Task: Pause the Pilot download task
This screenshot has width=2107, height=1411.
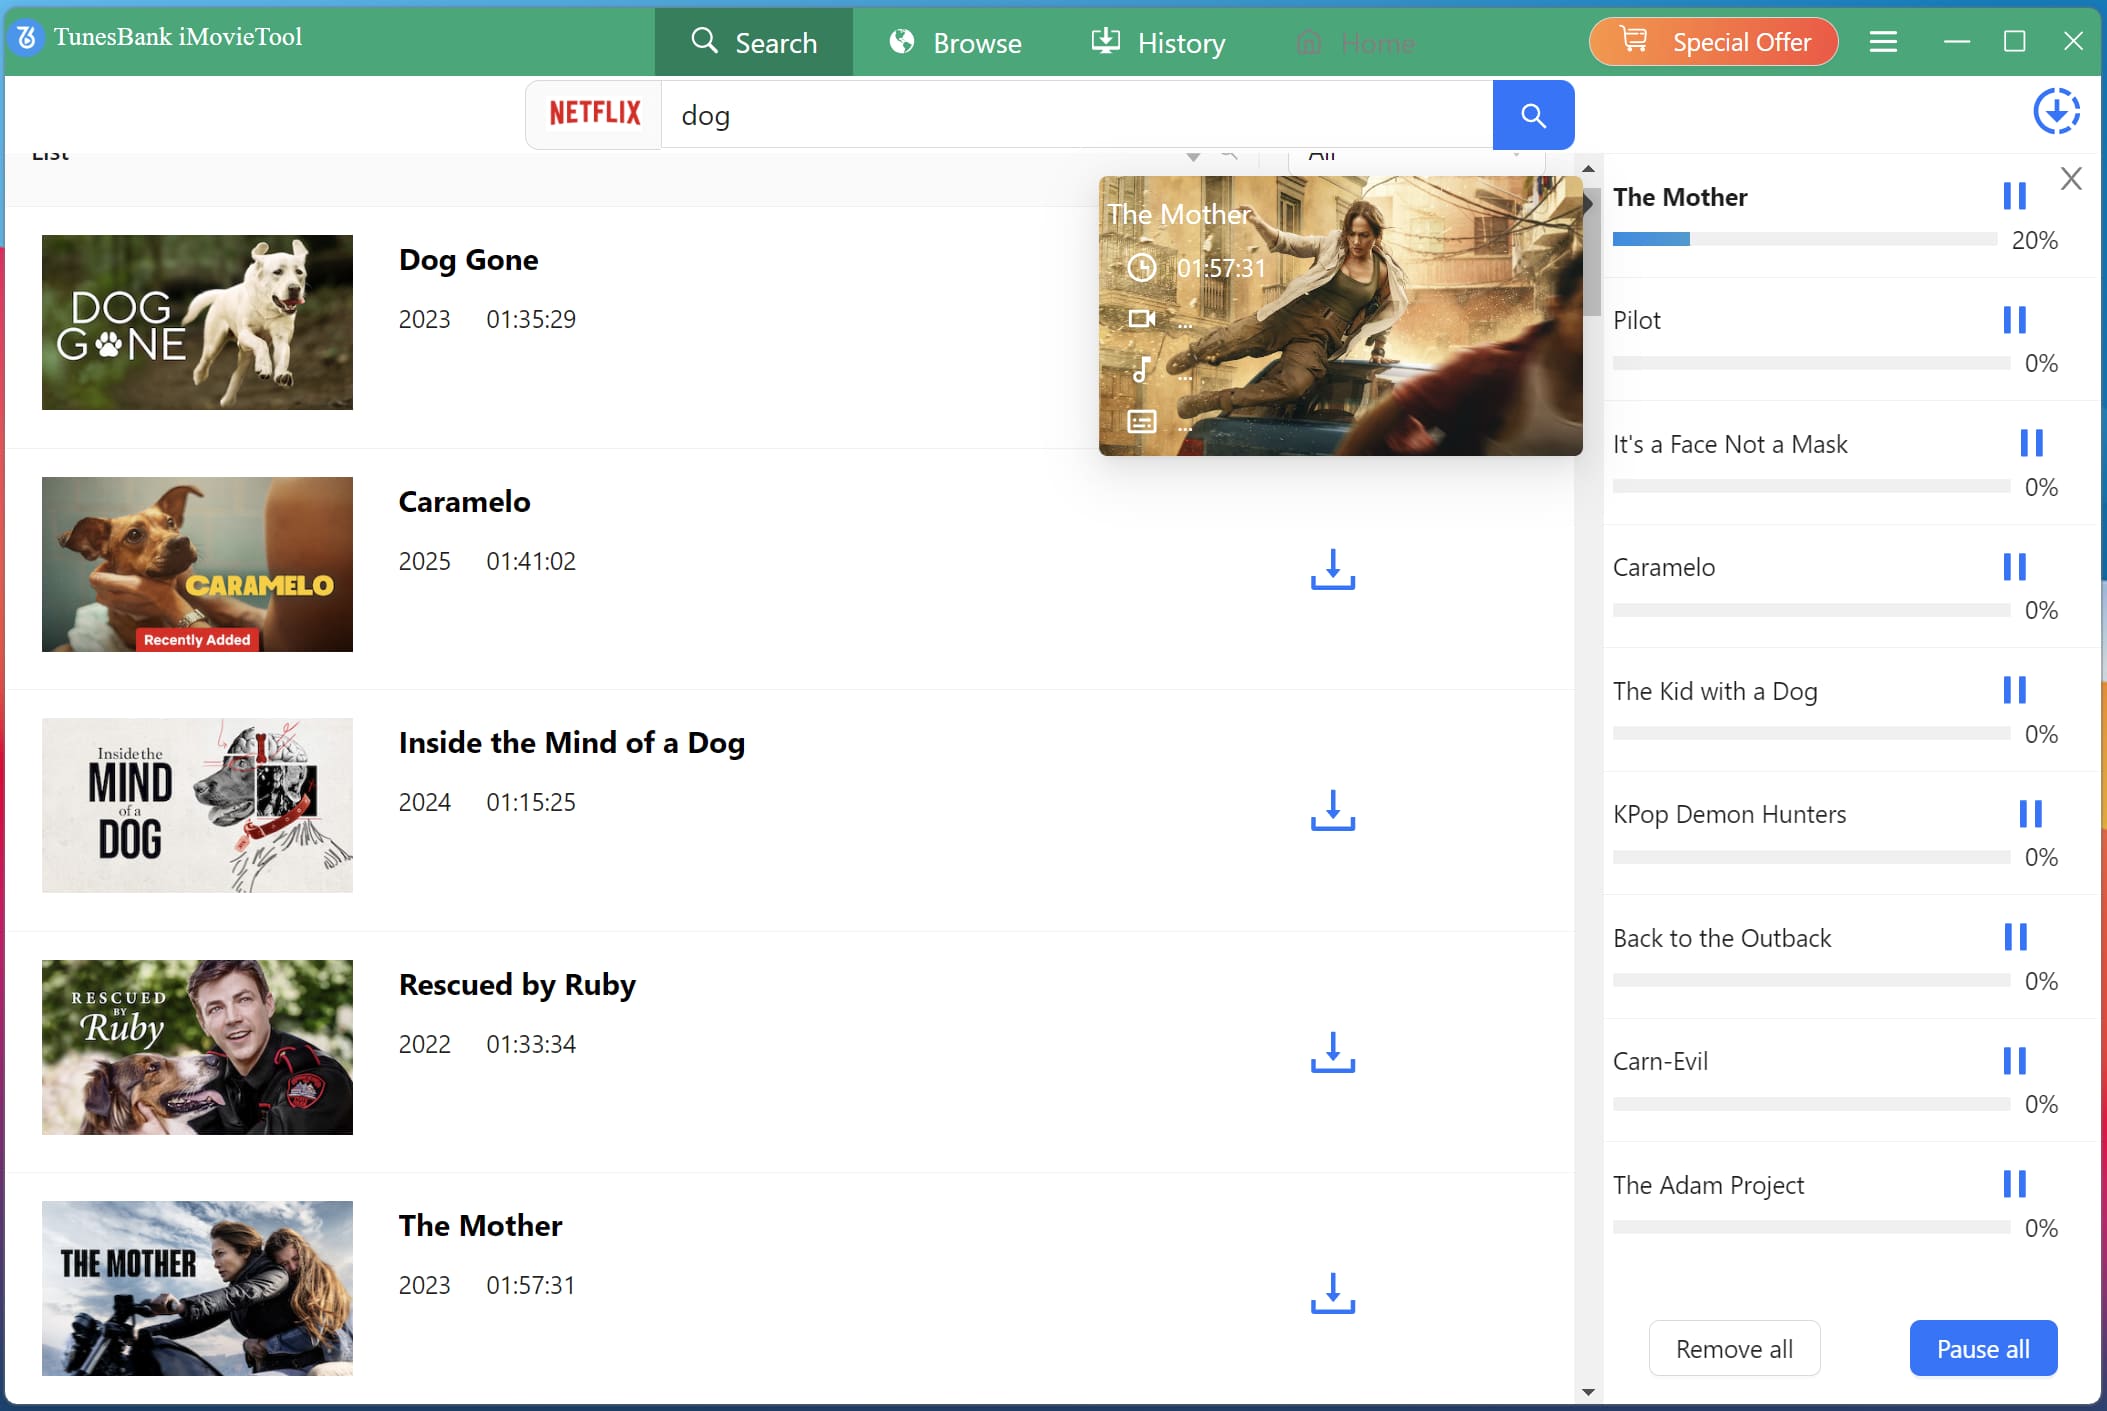Action: [x=2017, y=319]
